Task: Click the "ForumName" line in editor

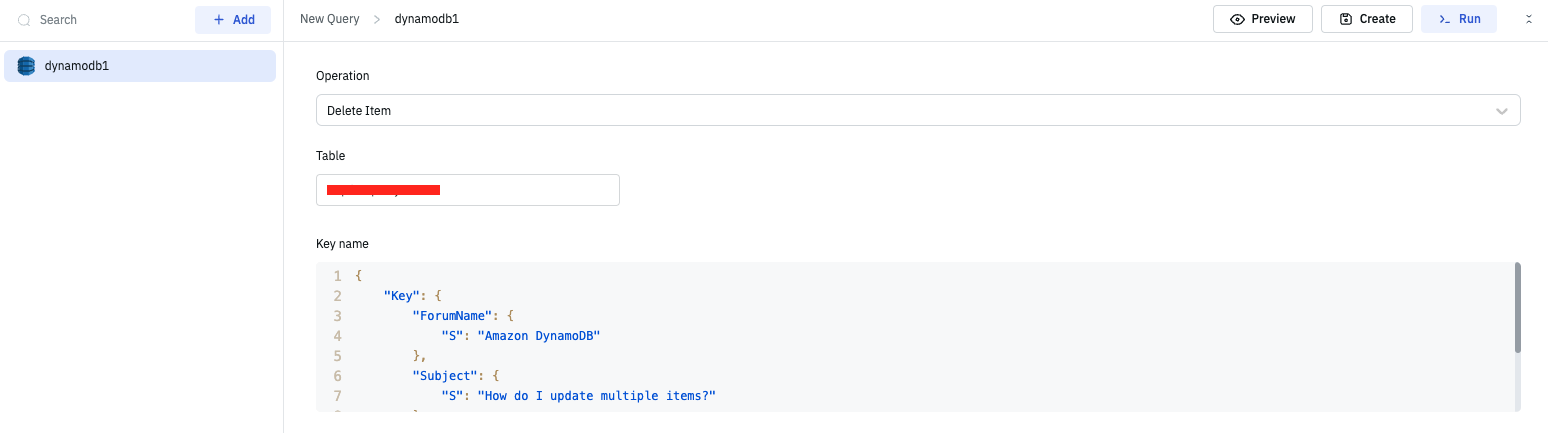Action: [x=448, y=315]
